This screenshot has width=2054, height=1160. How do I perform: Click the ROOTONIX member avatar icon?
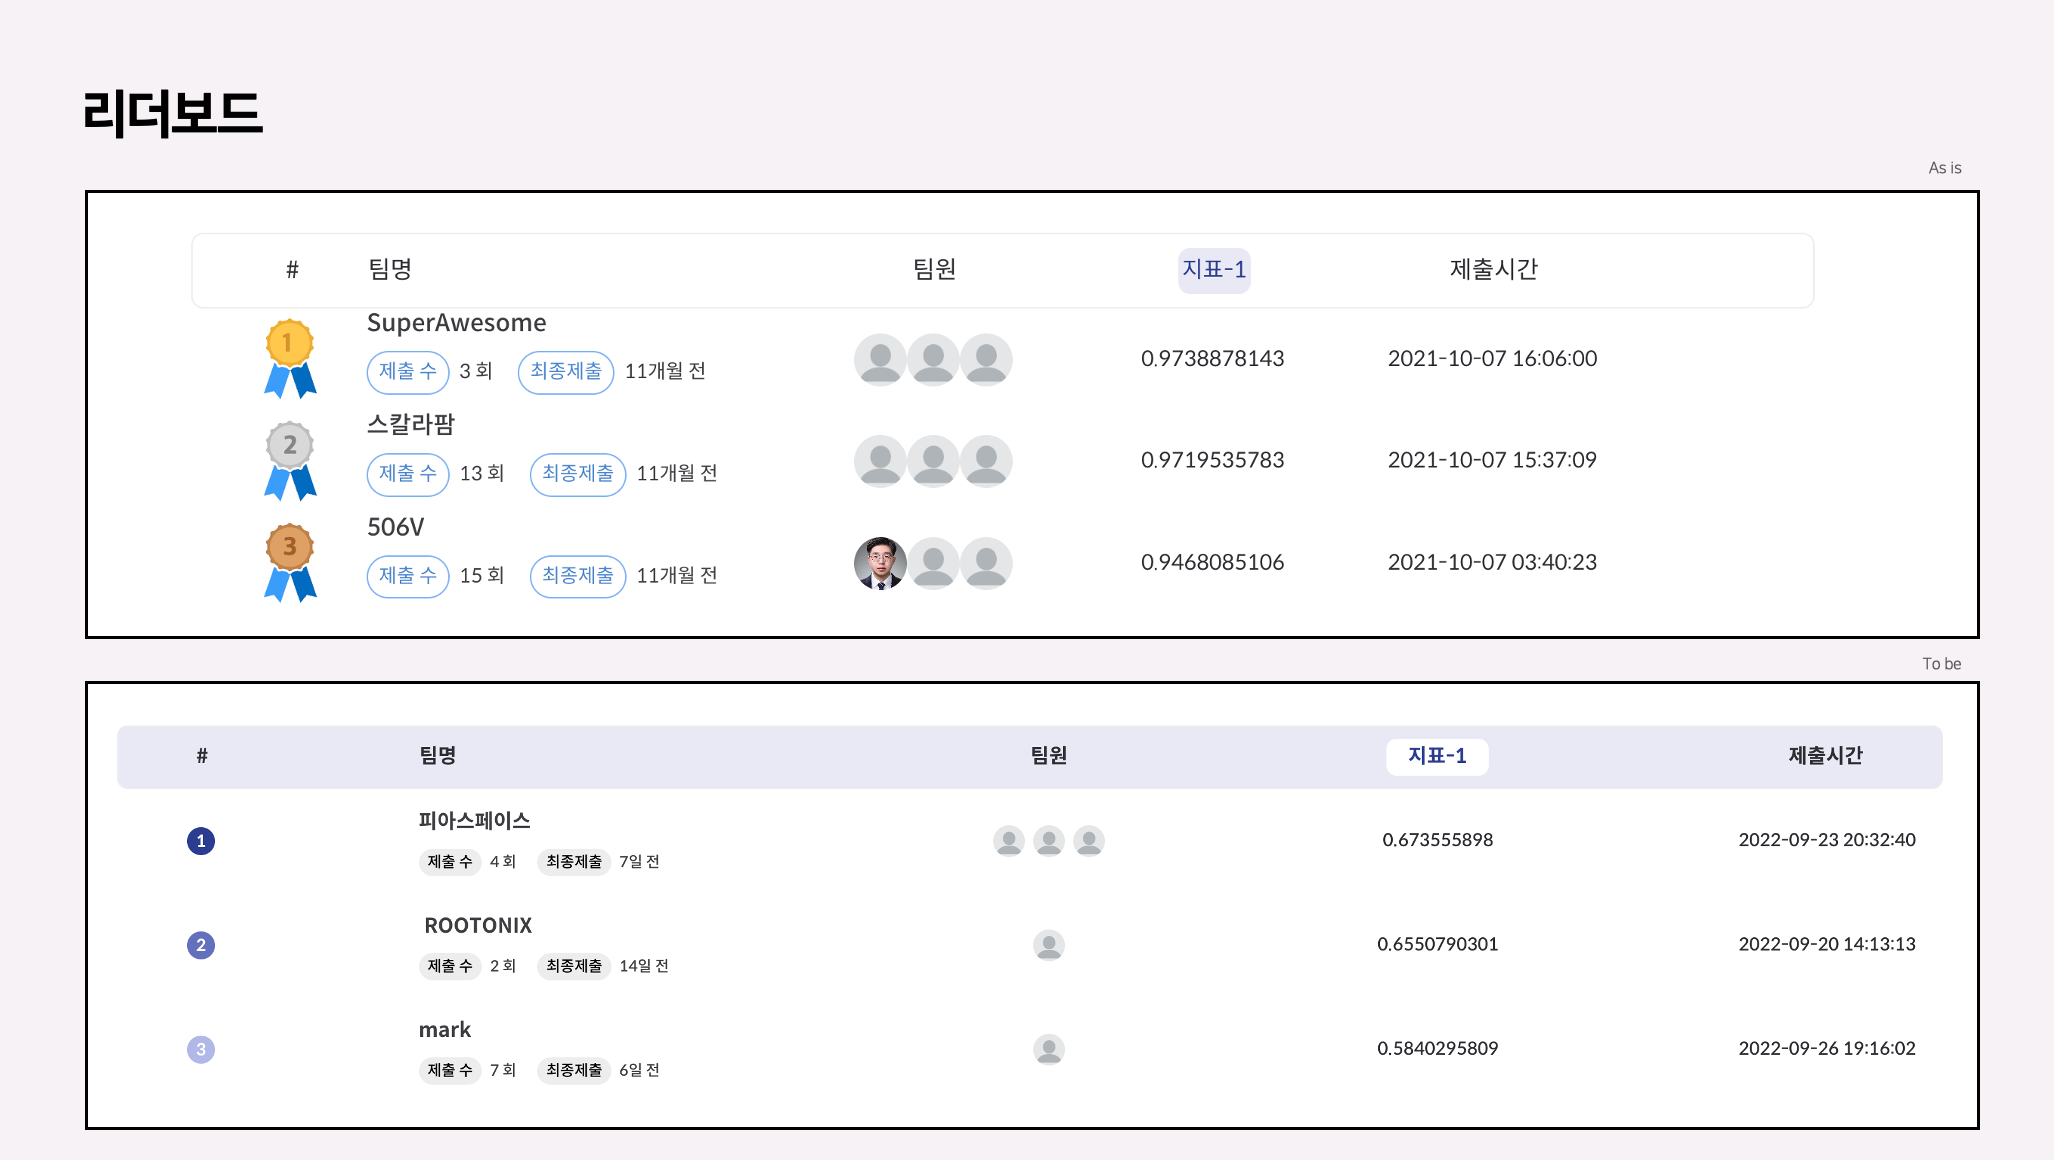(1048, 945)
